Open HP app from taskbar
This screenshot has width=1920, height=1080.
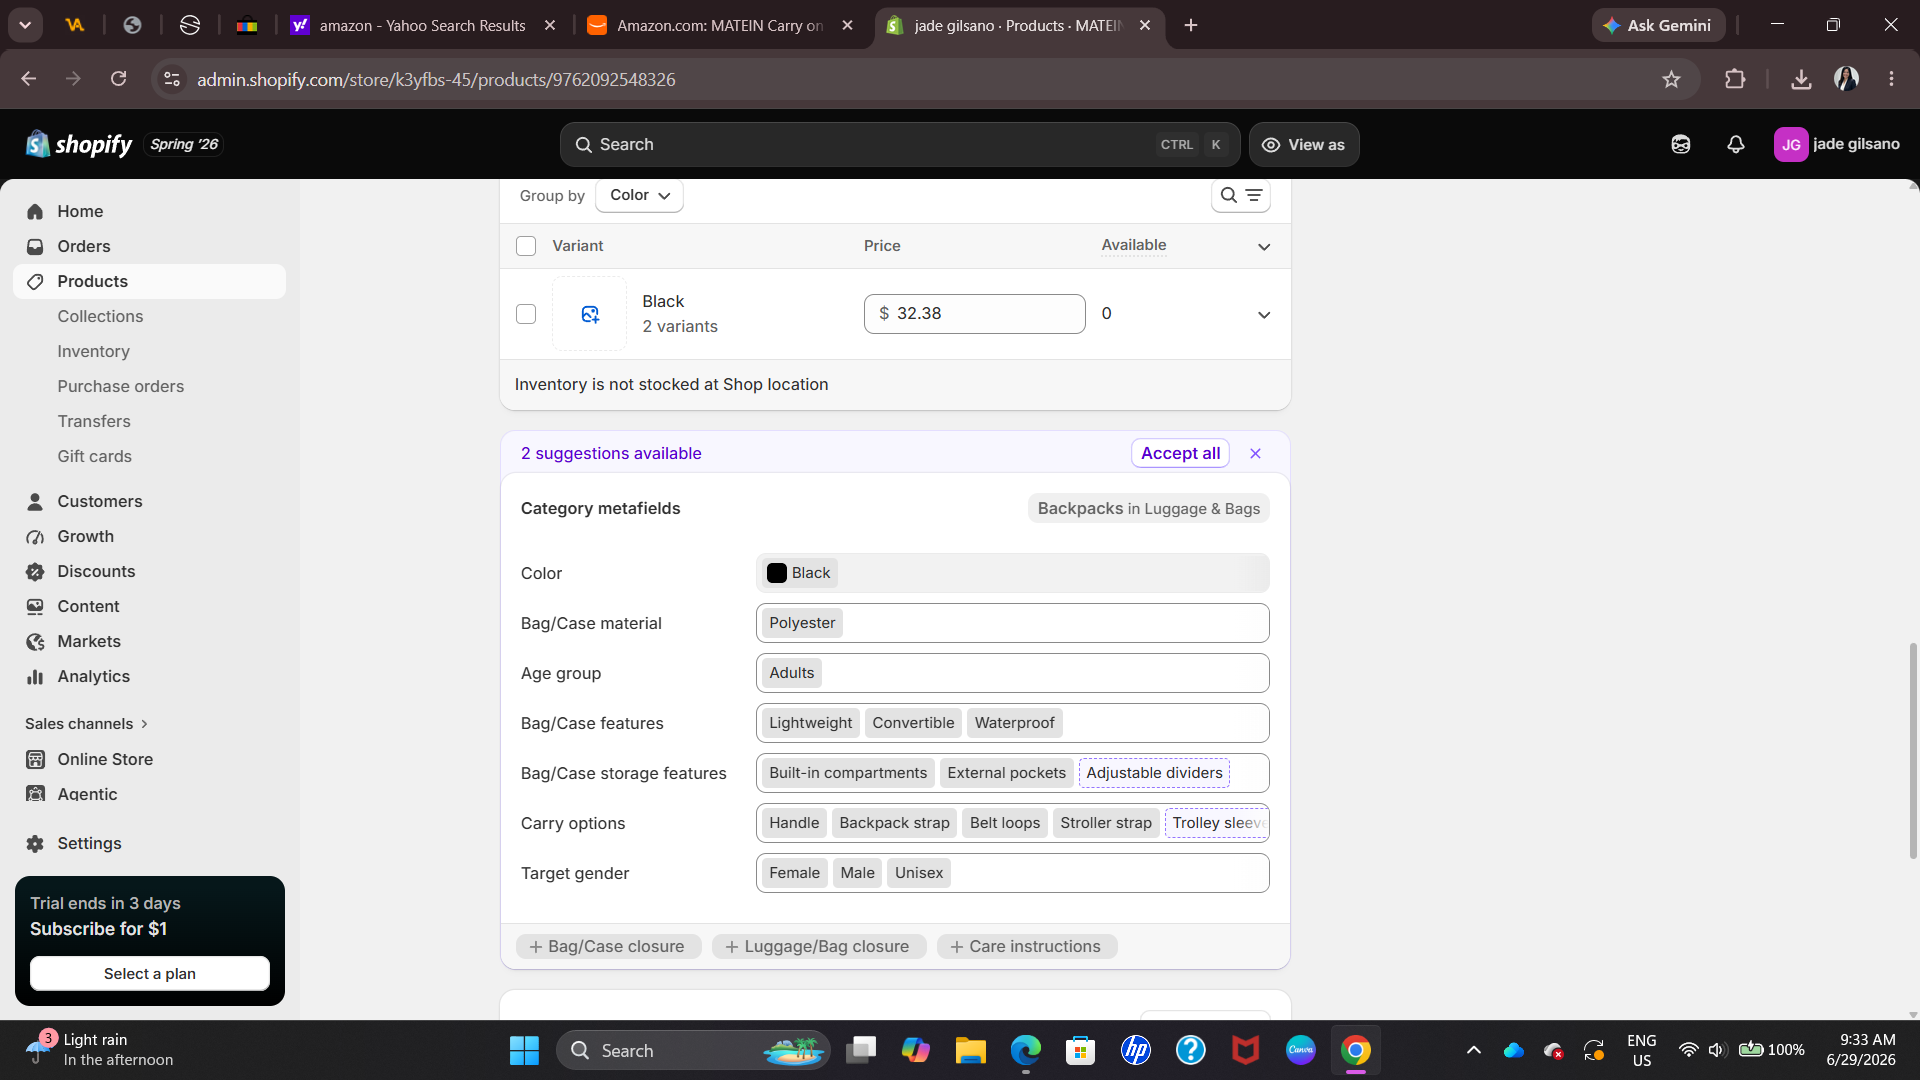click(x=1136, y=1050)
